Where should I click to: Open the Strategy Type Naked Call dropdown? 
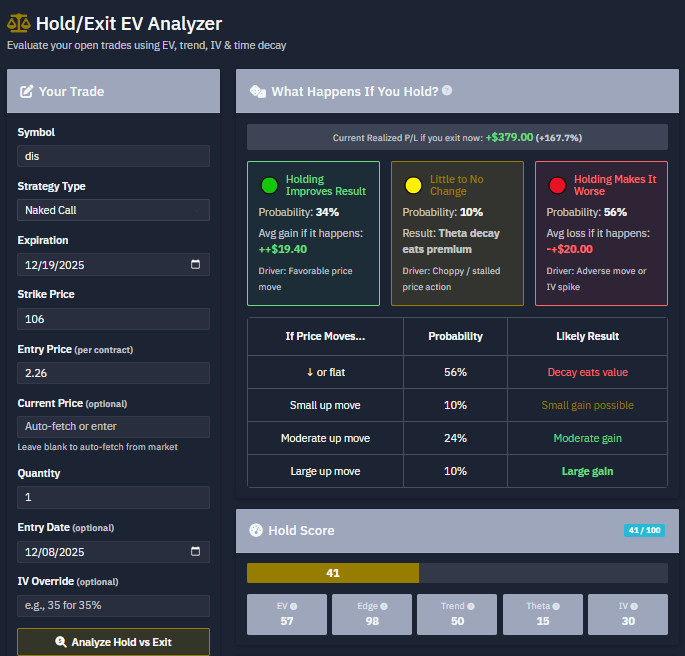113,210
